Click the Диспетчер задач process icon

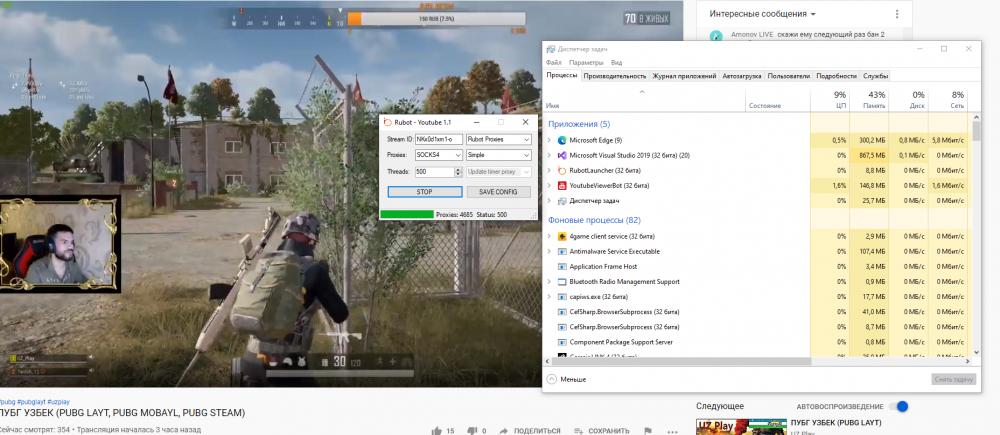click(562, 201)
